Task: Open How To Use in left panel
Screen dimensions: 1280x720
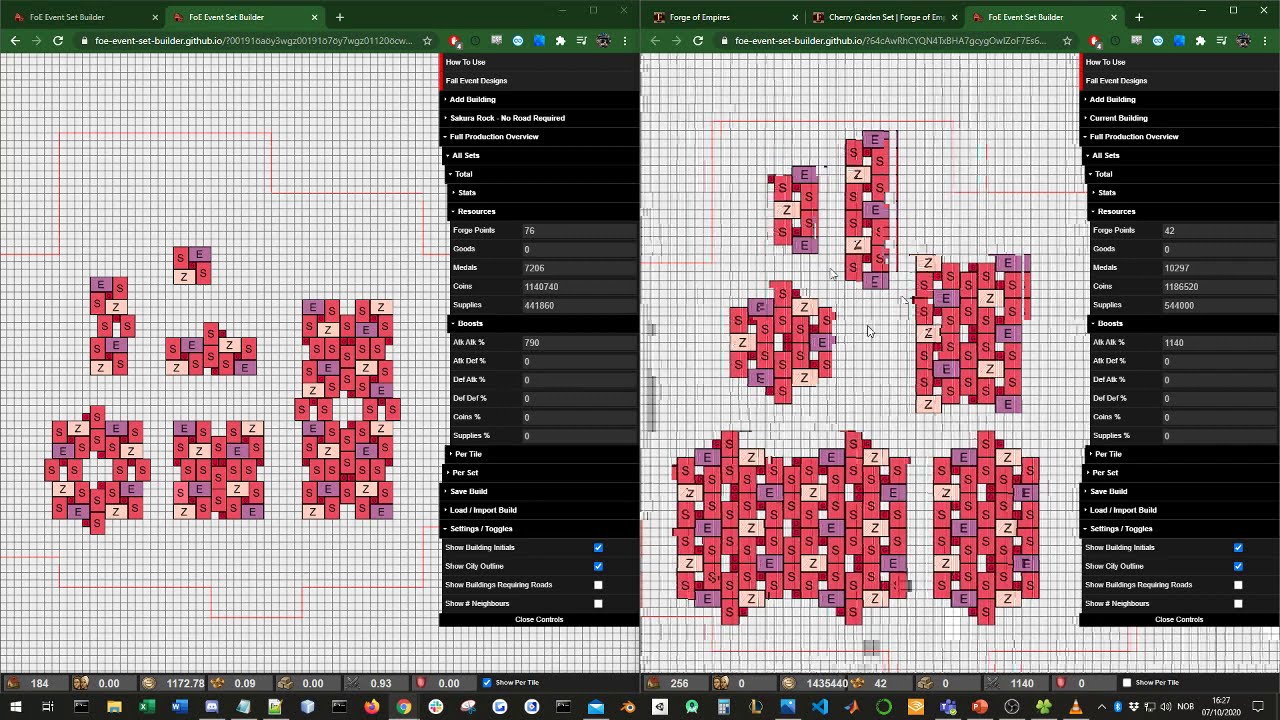Action: click(x=540, y=62)
